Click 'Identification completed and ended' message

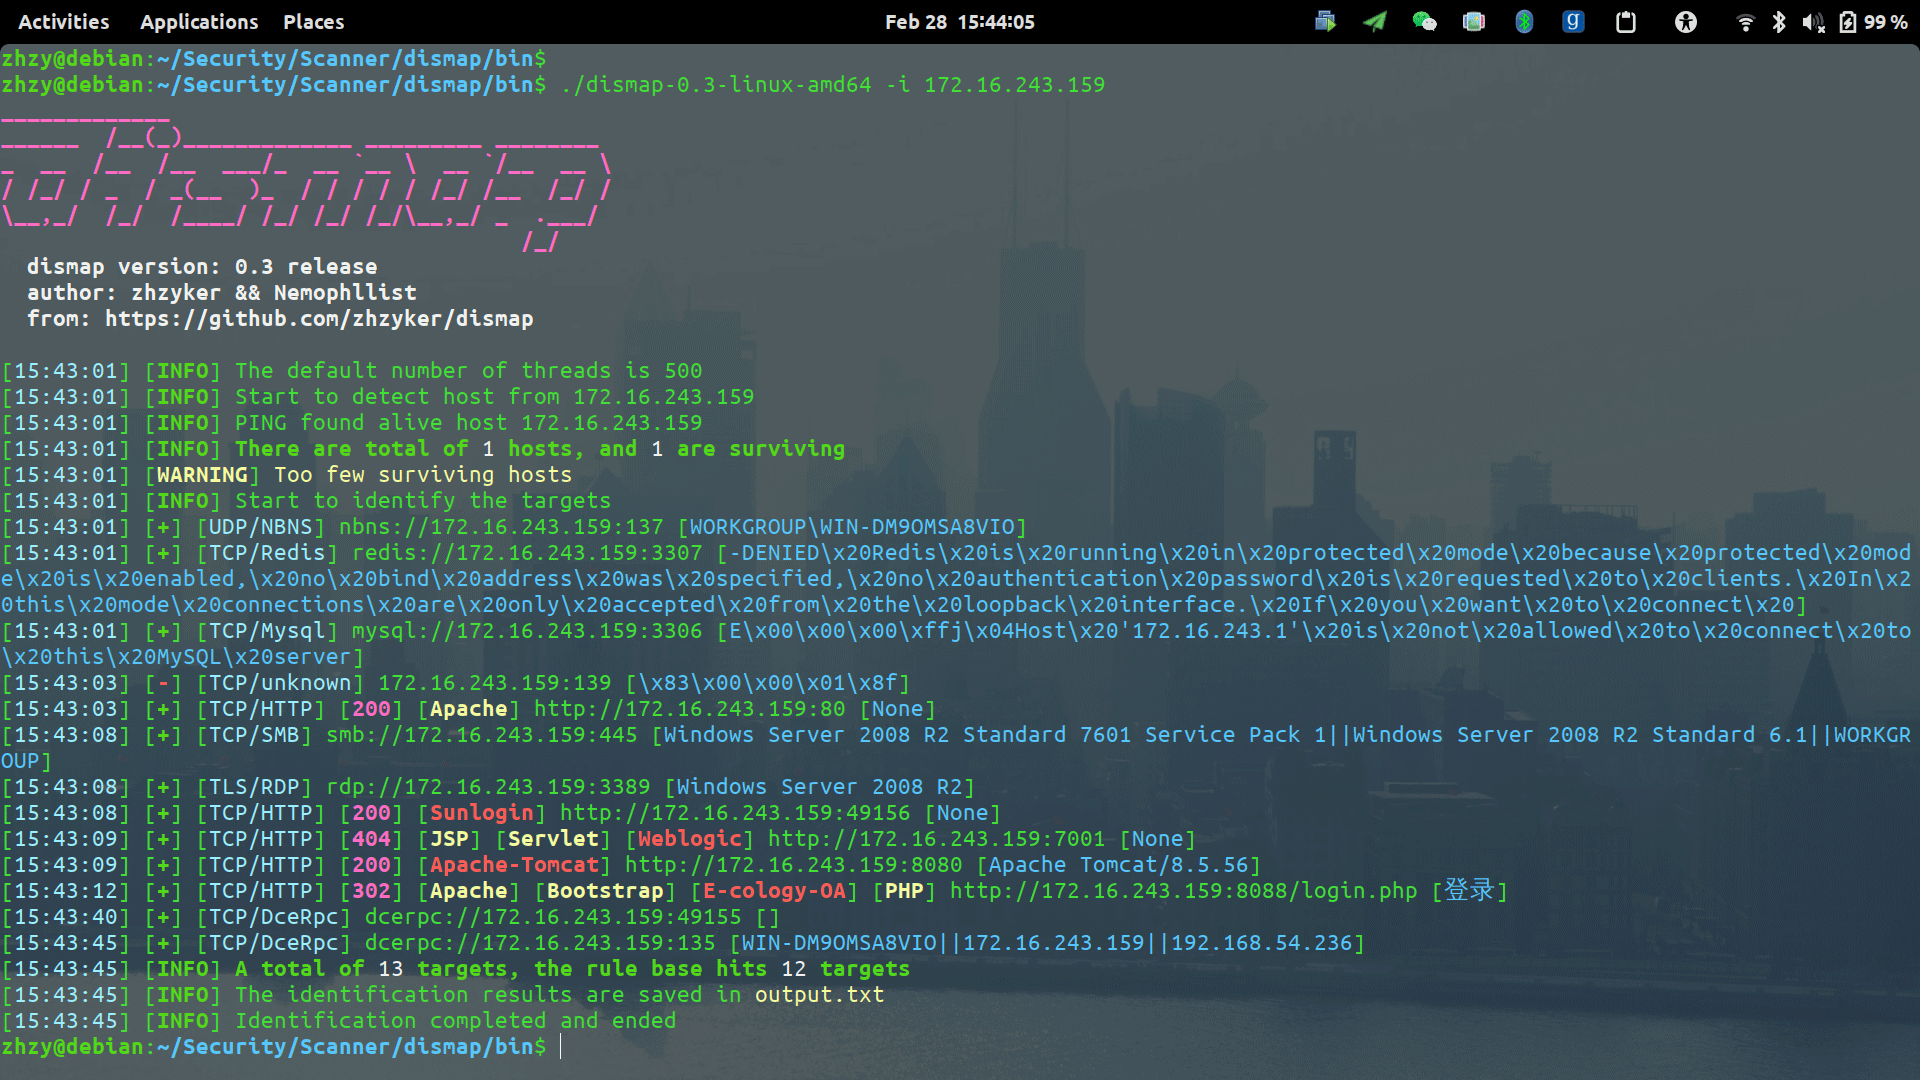click(x=456, y=1020)
